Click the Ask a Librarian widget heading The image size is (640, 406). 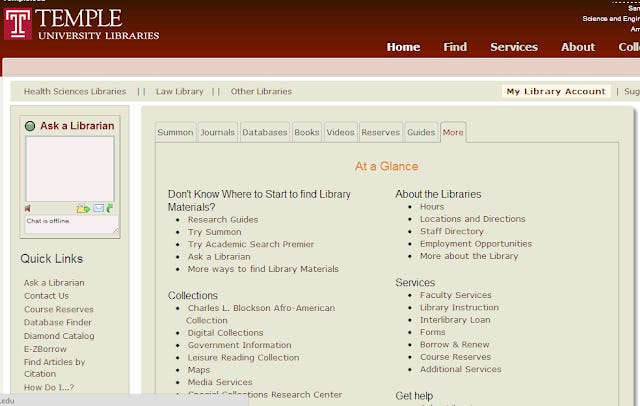tap(77, 126)
